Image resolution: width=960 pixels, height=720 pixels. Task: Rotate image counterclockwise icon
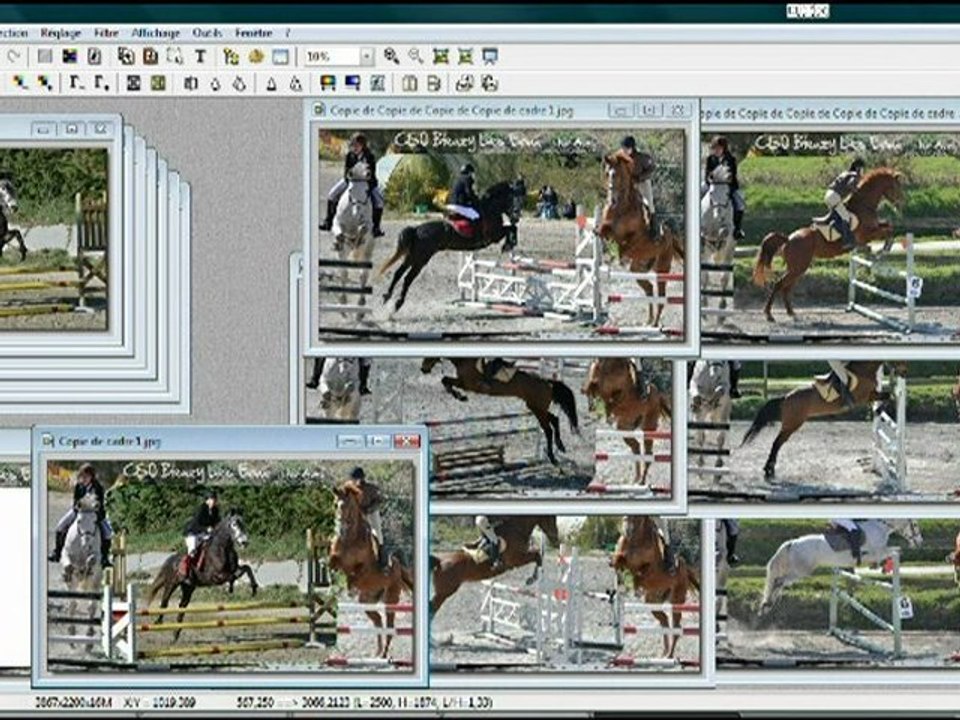pyautogui.click(x=465, y=83)
